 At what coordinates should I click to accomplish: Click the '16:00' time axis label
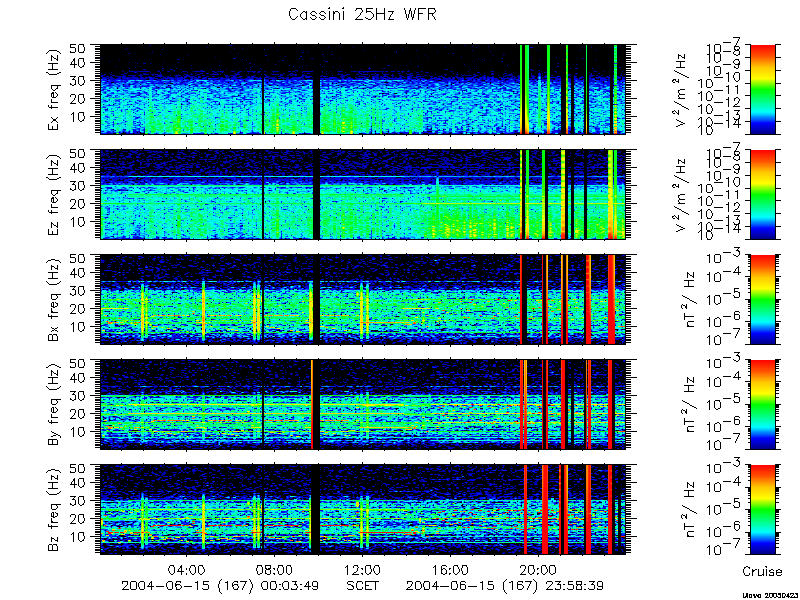451,569
